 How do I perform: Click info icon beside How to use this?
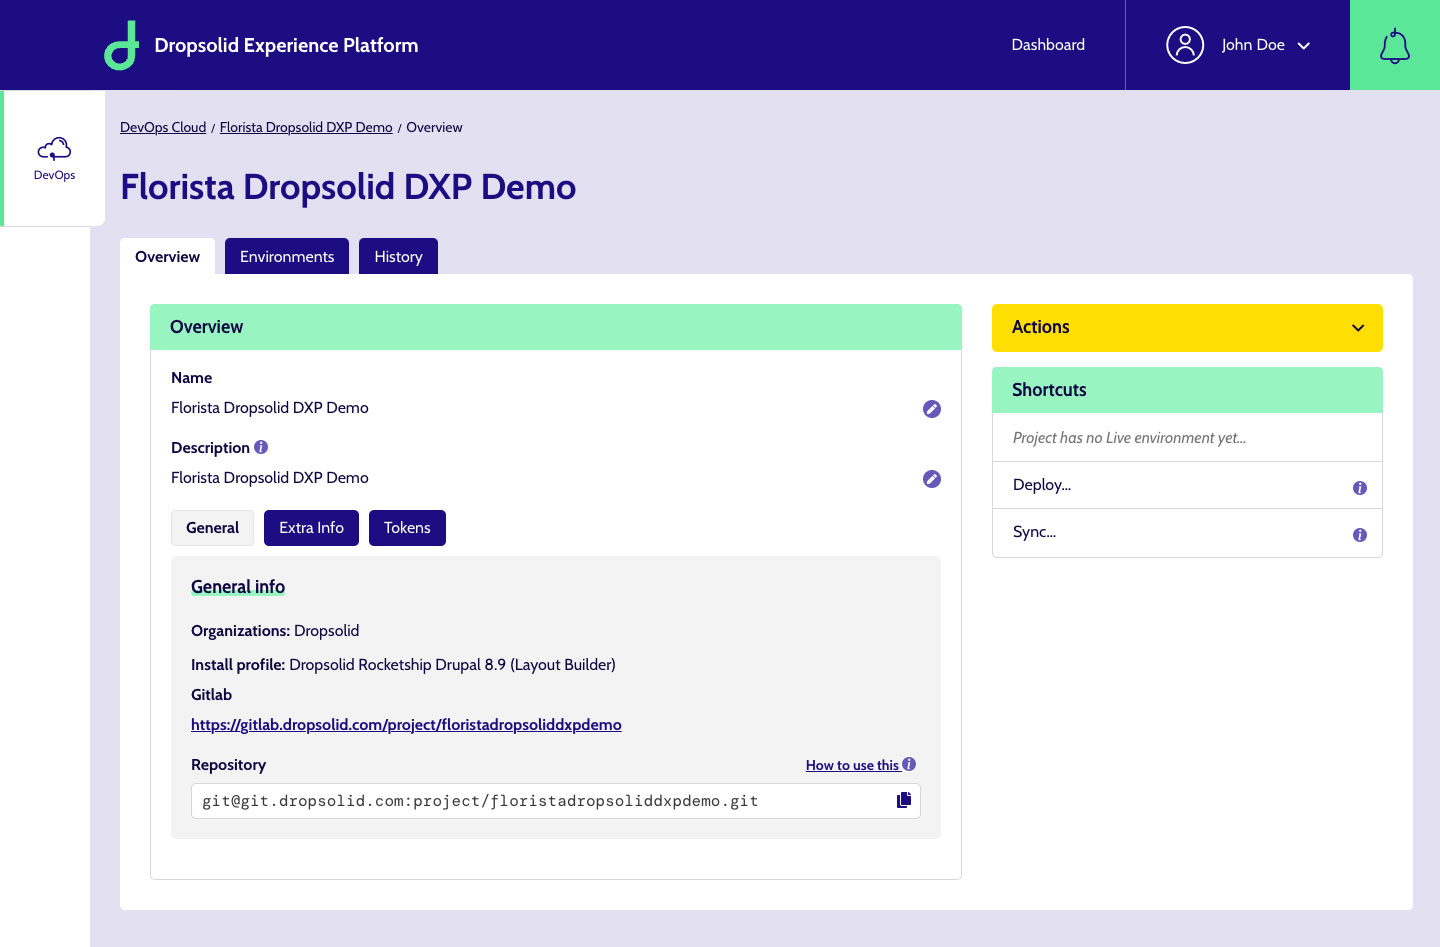(x=909, y=764)
